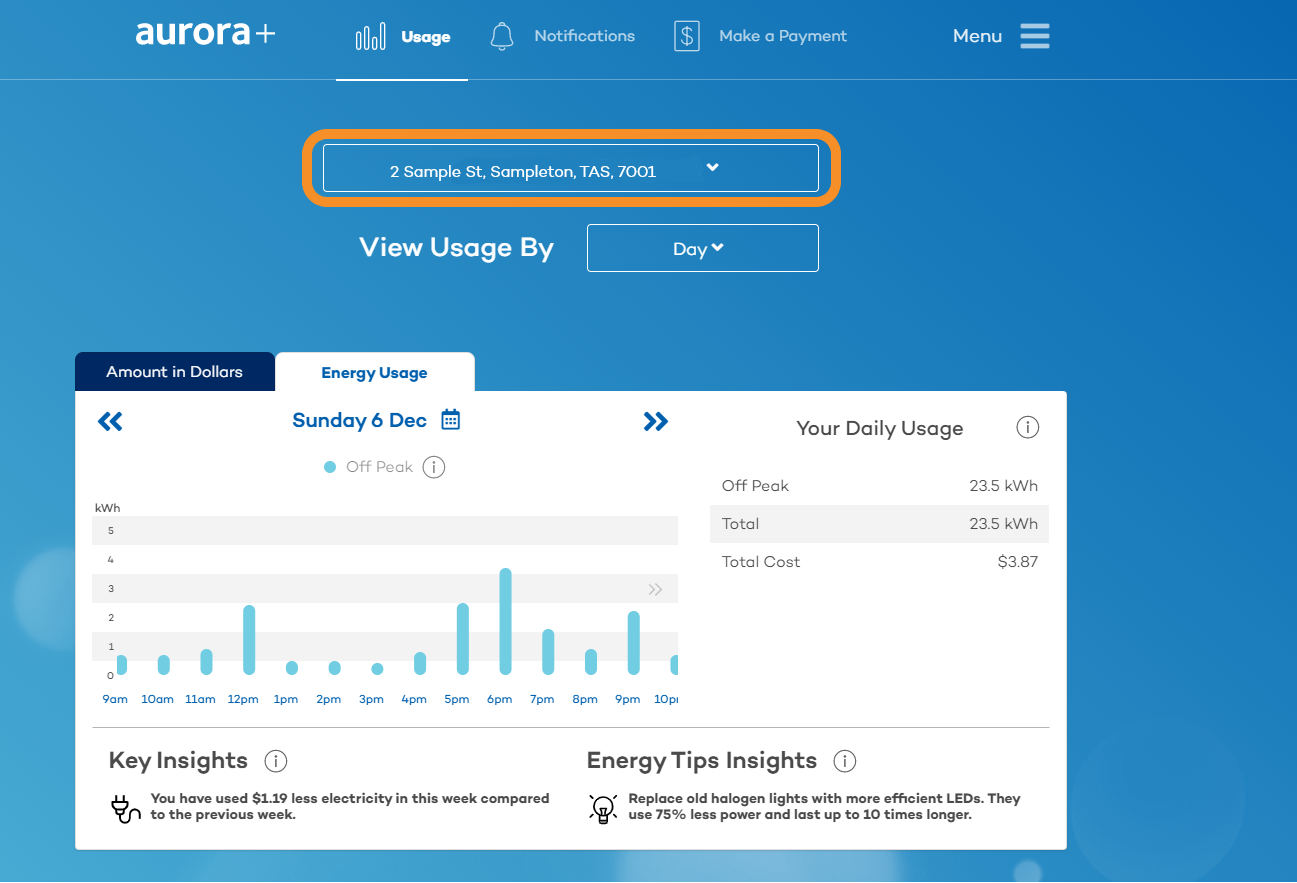Expand the chart with the double-chevron arrow
The height and width of the screenshot is (883, 1297).
[656, 589]
